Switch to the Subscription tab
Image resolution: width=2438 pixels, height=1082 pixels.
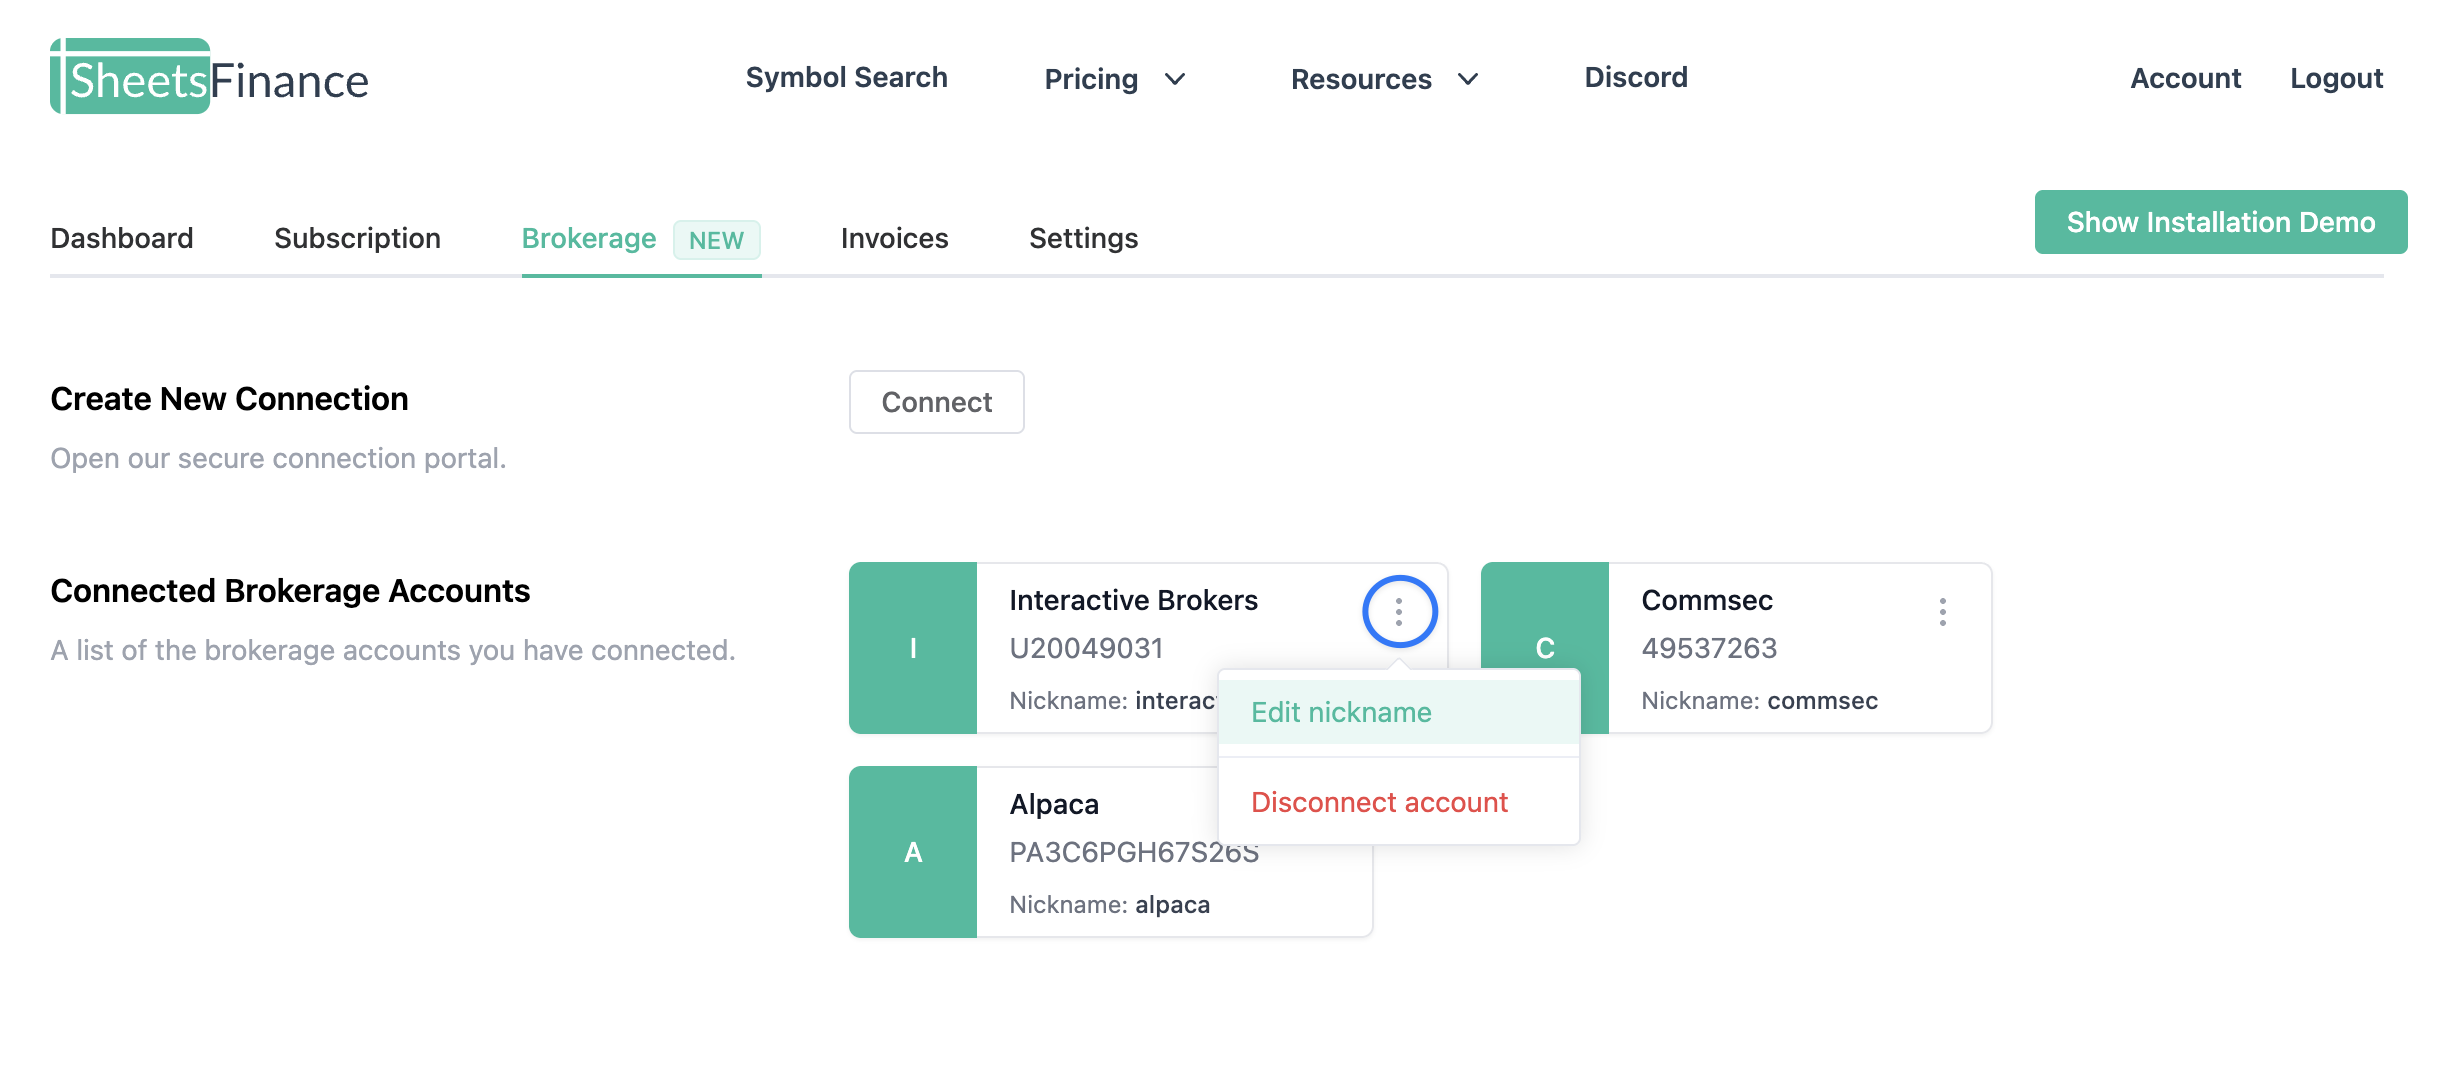point(357,238)
